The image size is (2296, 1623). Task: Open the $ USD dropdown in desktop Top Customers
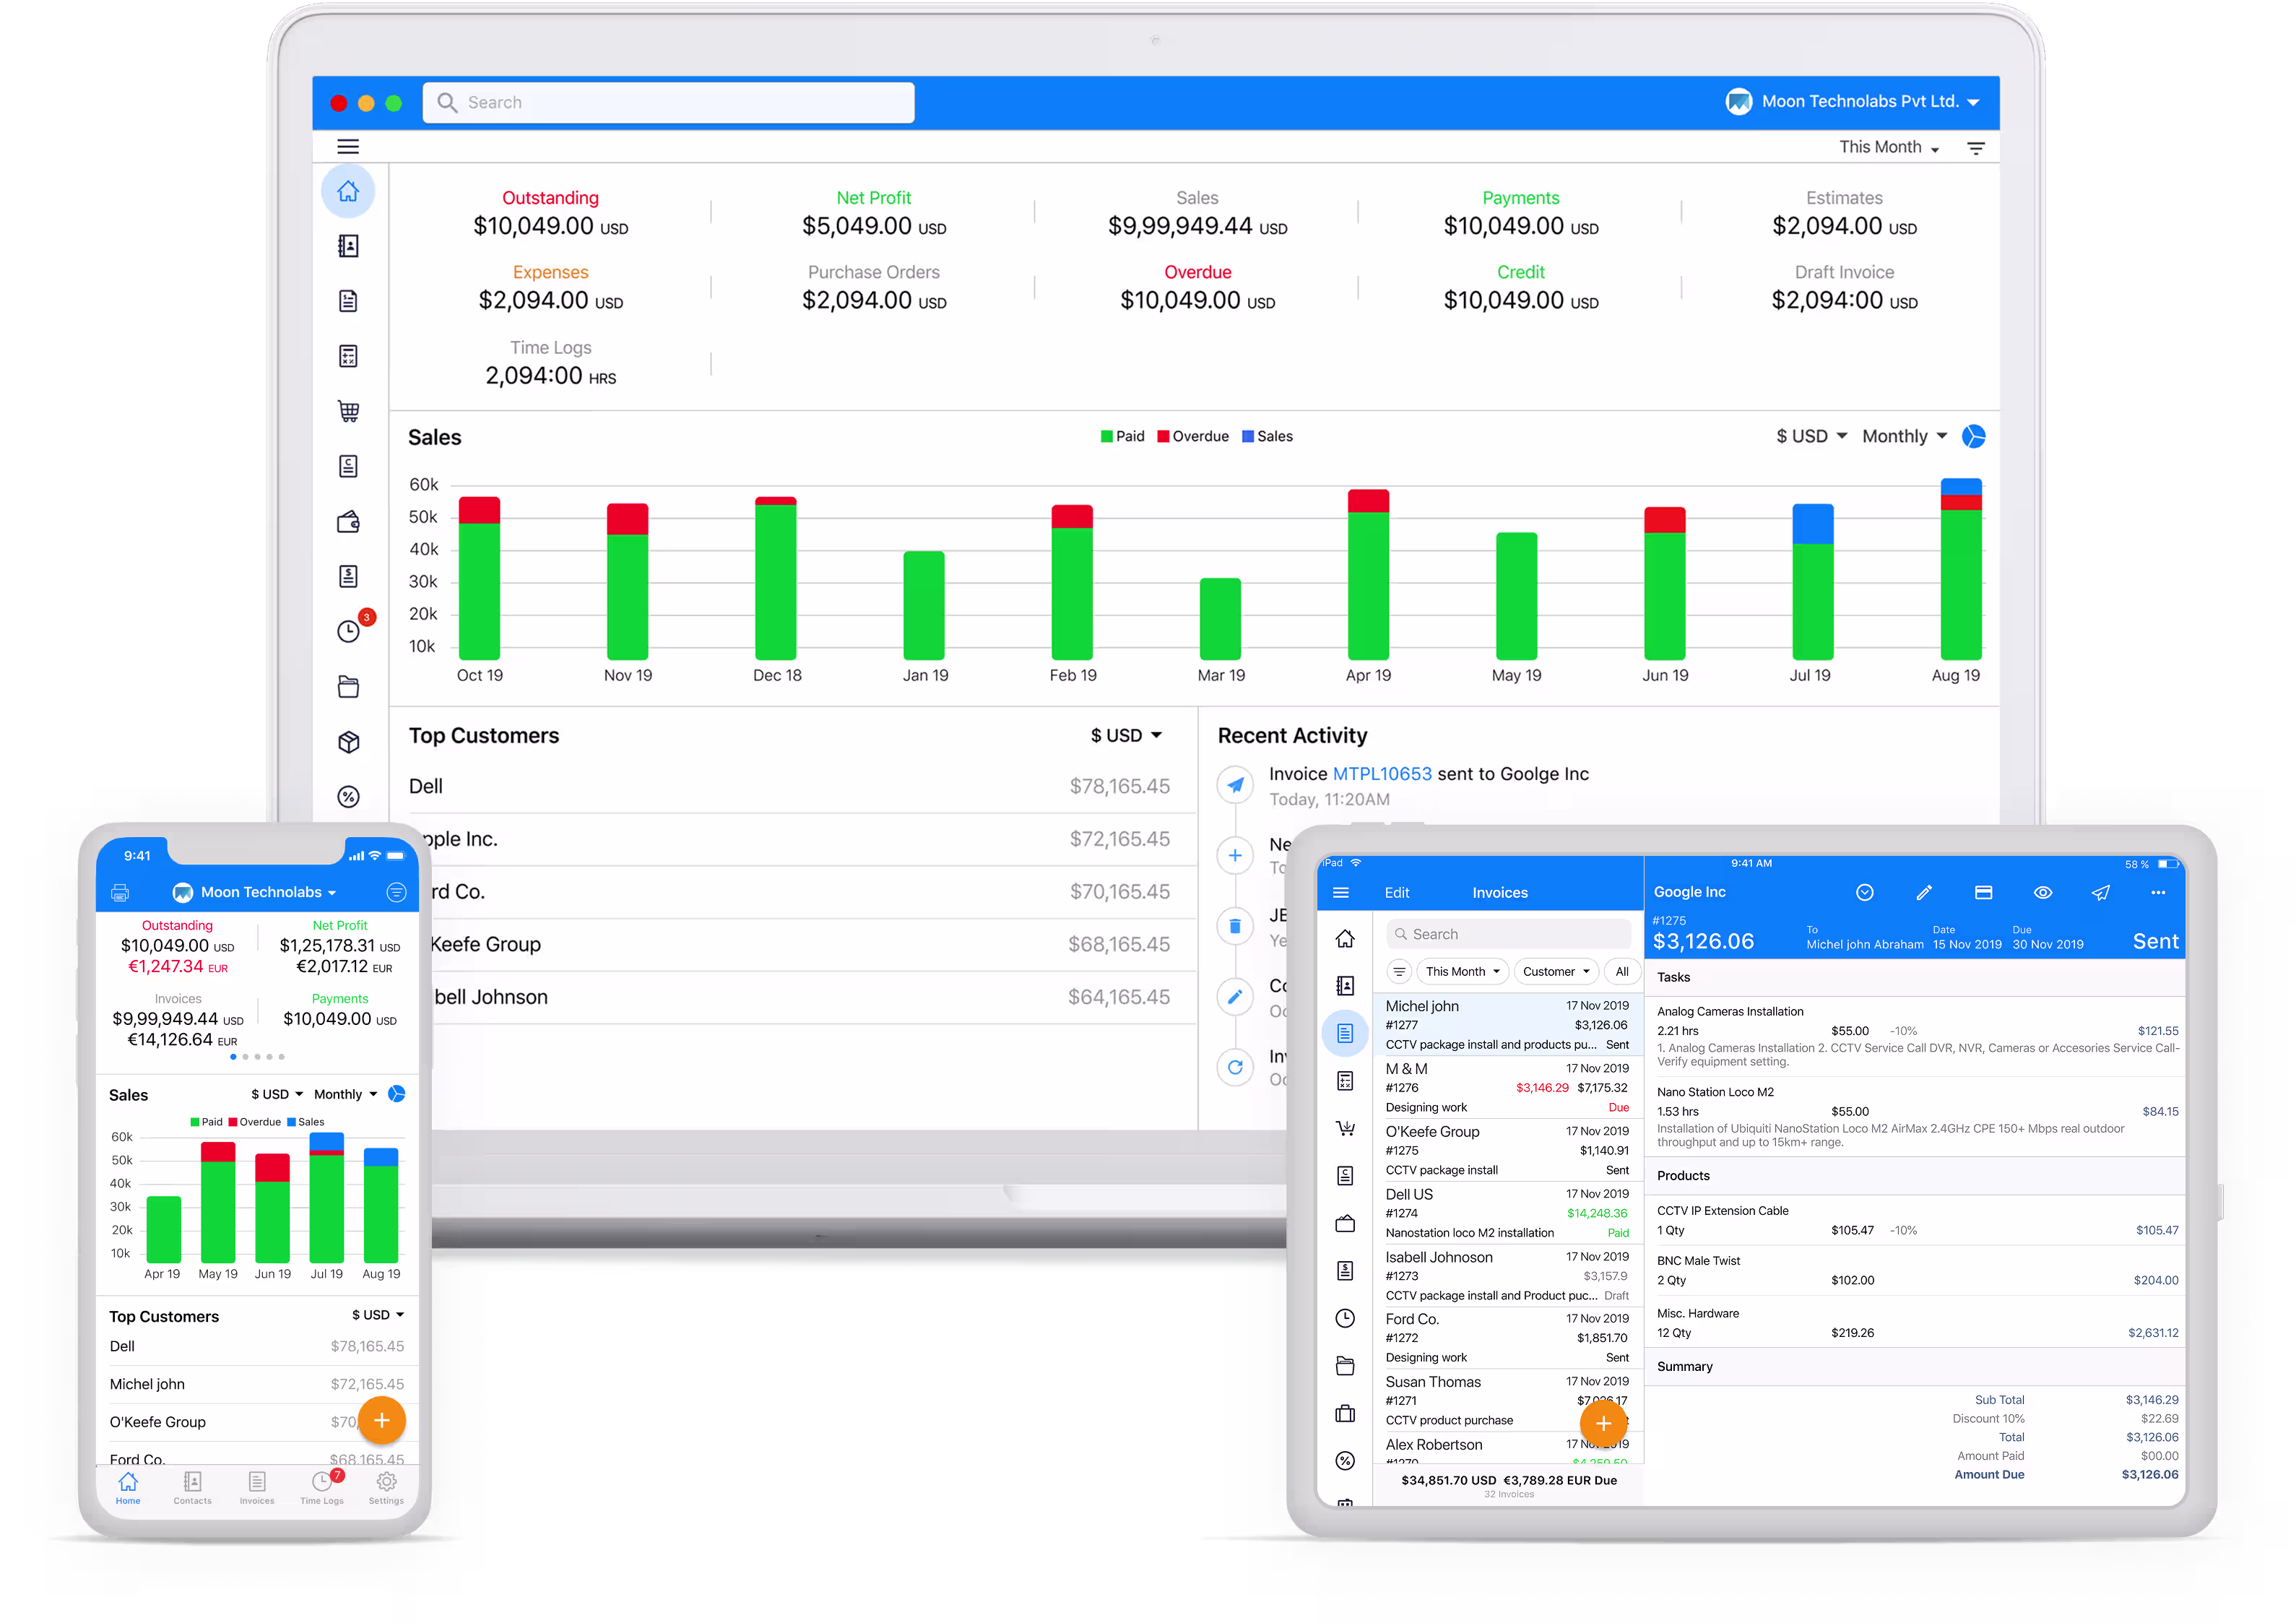(x=1126, y=736)
